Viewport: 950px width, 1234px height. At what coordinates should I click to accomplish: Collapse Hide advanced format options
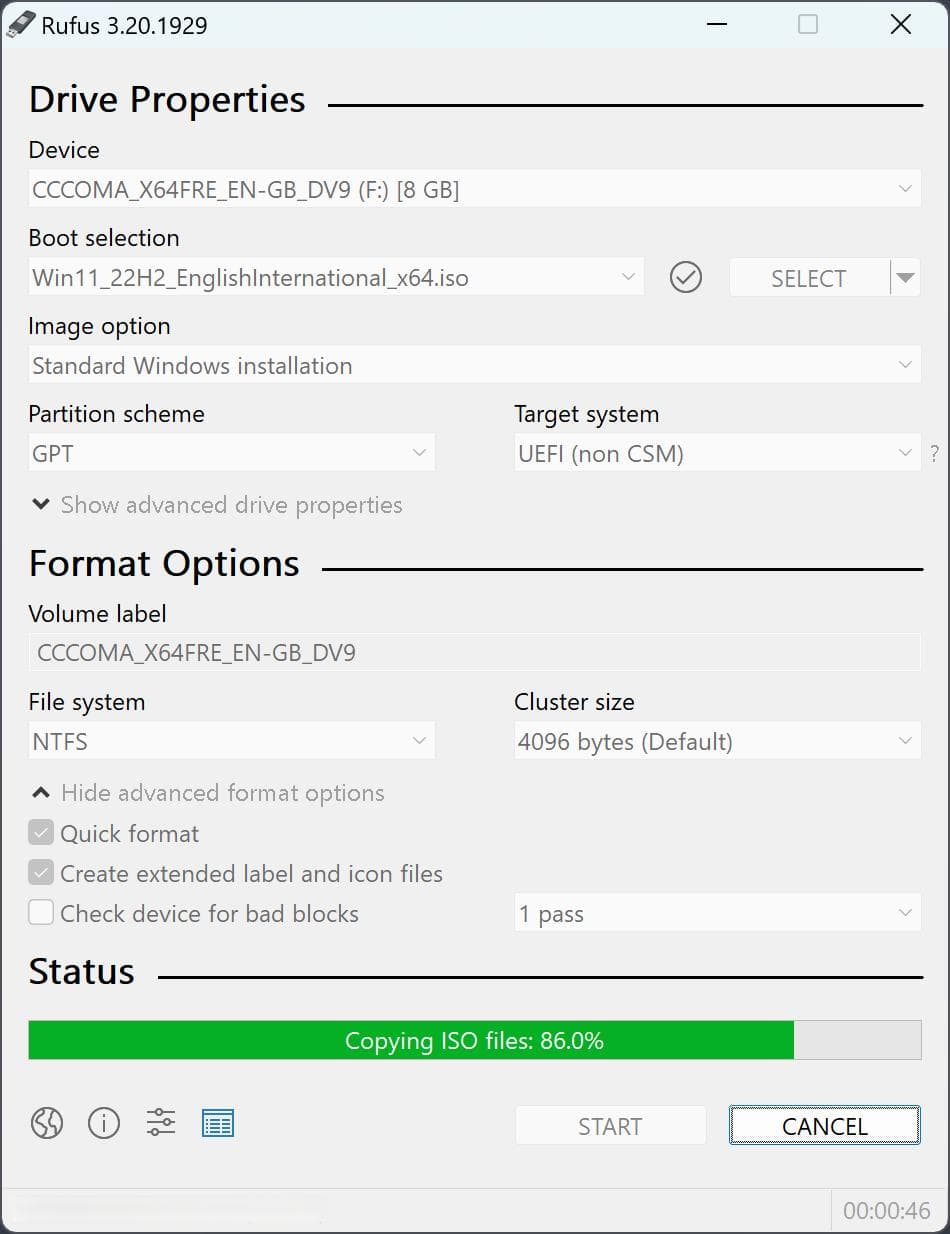click(208, 793)
